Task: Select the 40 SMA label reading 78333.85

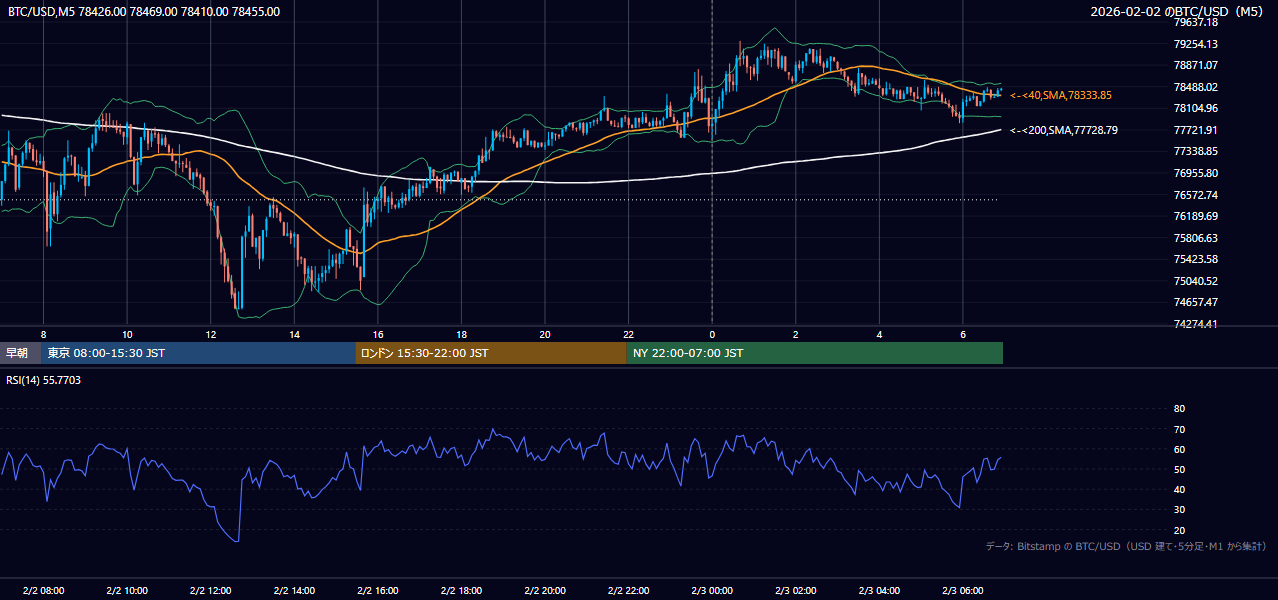Action: click(x=1061, y=95)
